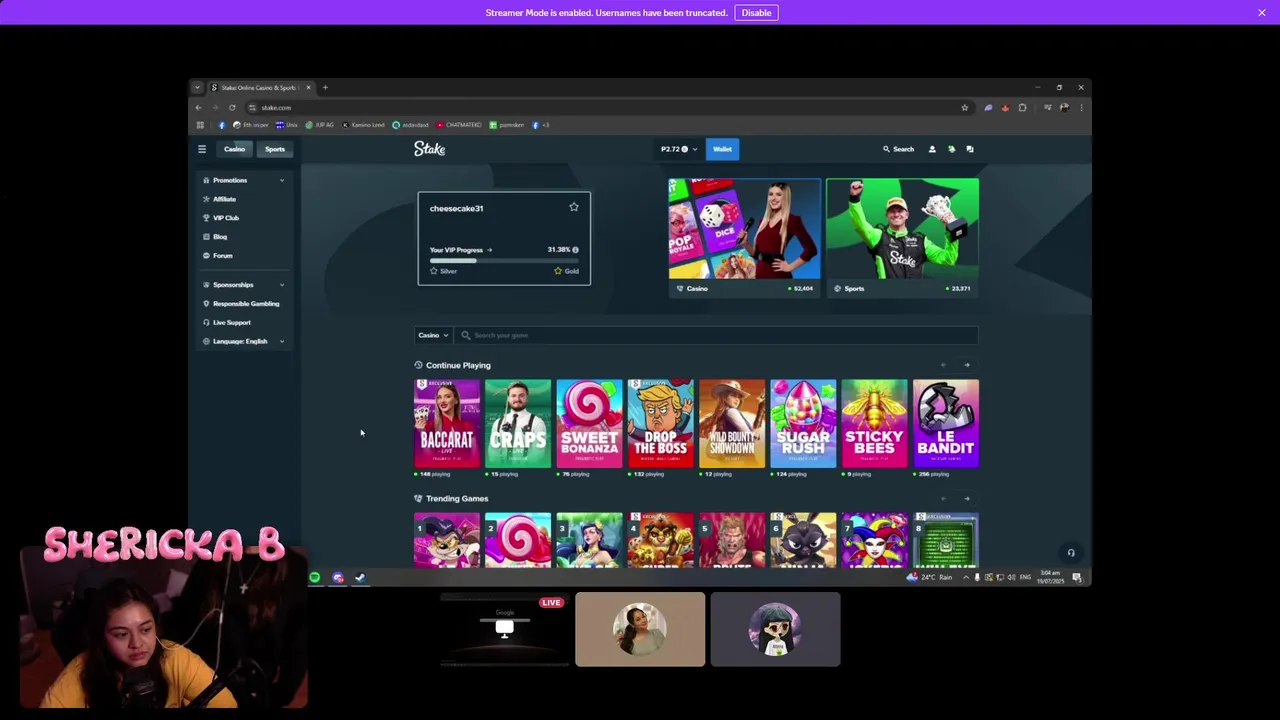The height and width of the screenshot is (720, 1280).
Task: Open the live support headset bubble
Action: pyautogui.click(x=1070, y=552)
